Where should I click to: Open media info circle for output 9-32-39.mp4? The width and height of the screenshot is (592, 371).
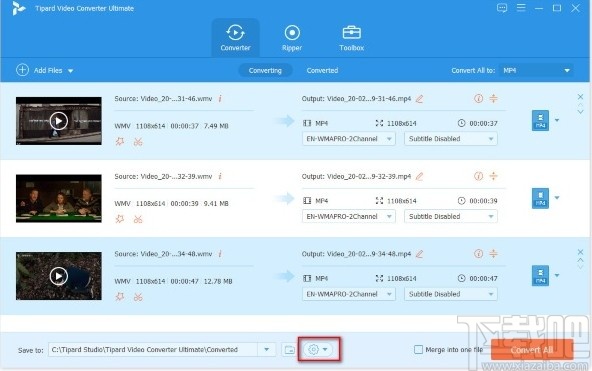point(478,176)
